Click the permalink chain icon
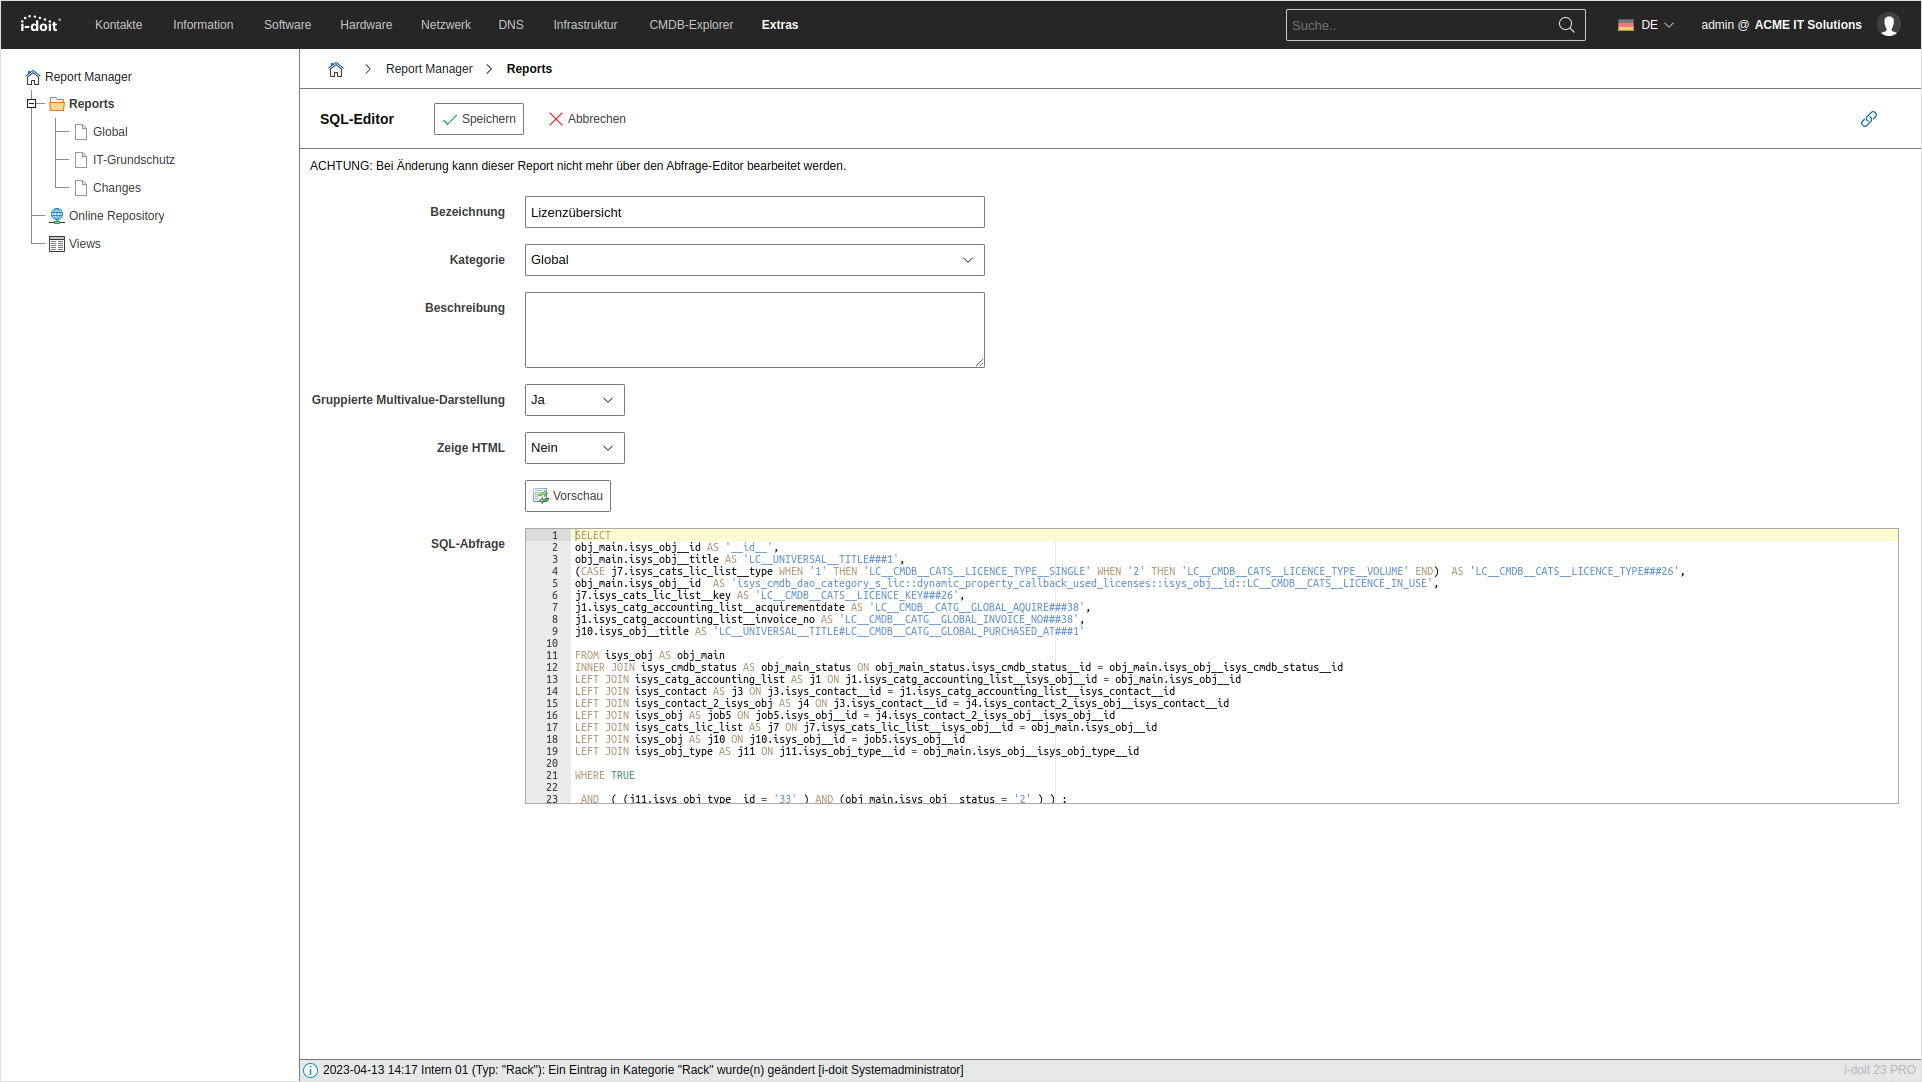 [x=1868, y=119]
